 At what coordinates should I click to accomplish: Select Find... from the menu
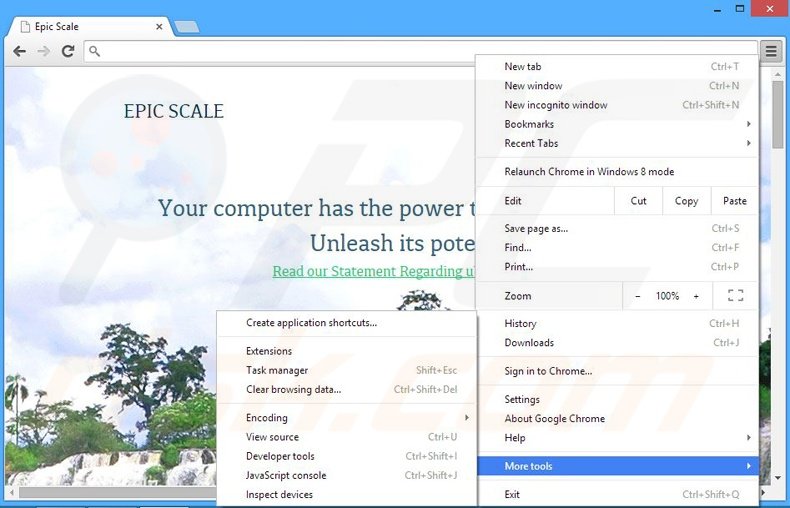pyautogui.click(x=617, y=247)
